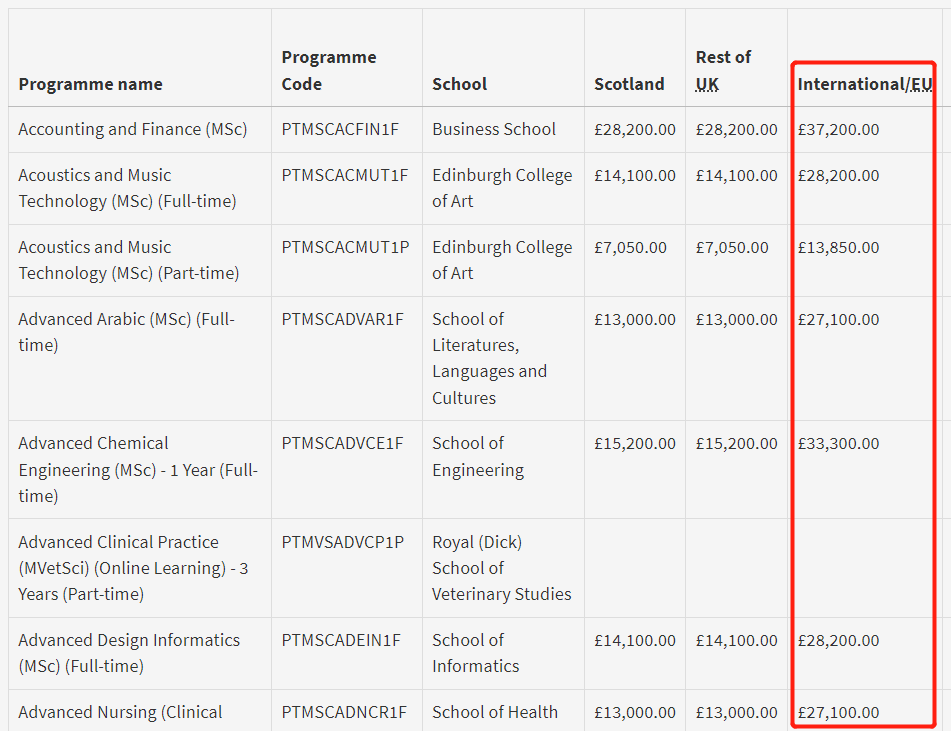
Task: Select Accounting and Finance (MSc) programme name
Action: click(133, 129)
